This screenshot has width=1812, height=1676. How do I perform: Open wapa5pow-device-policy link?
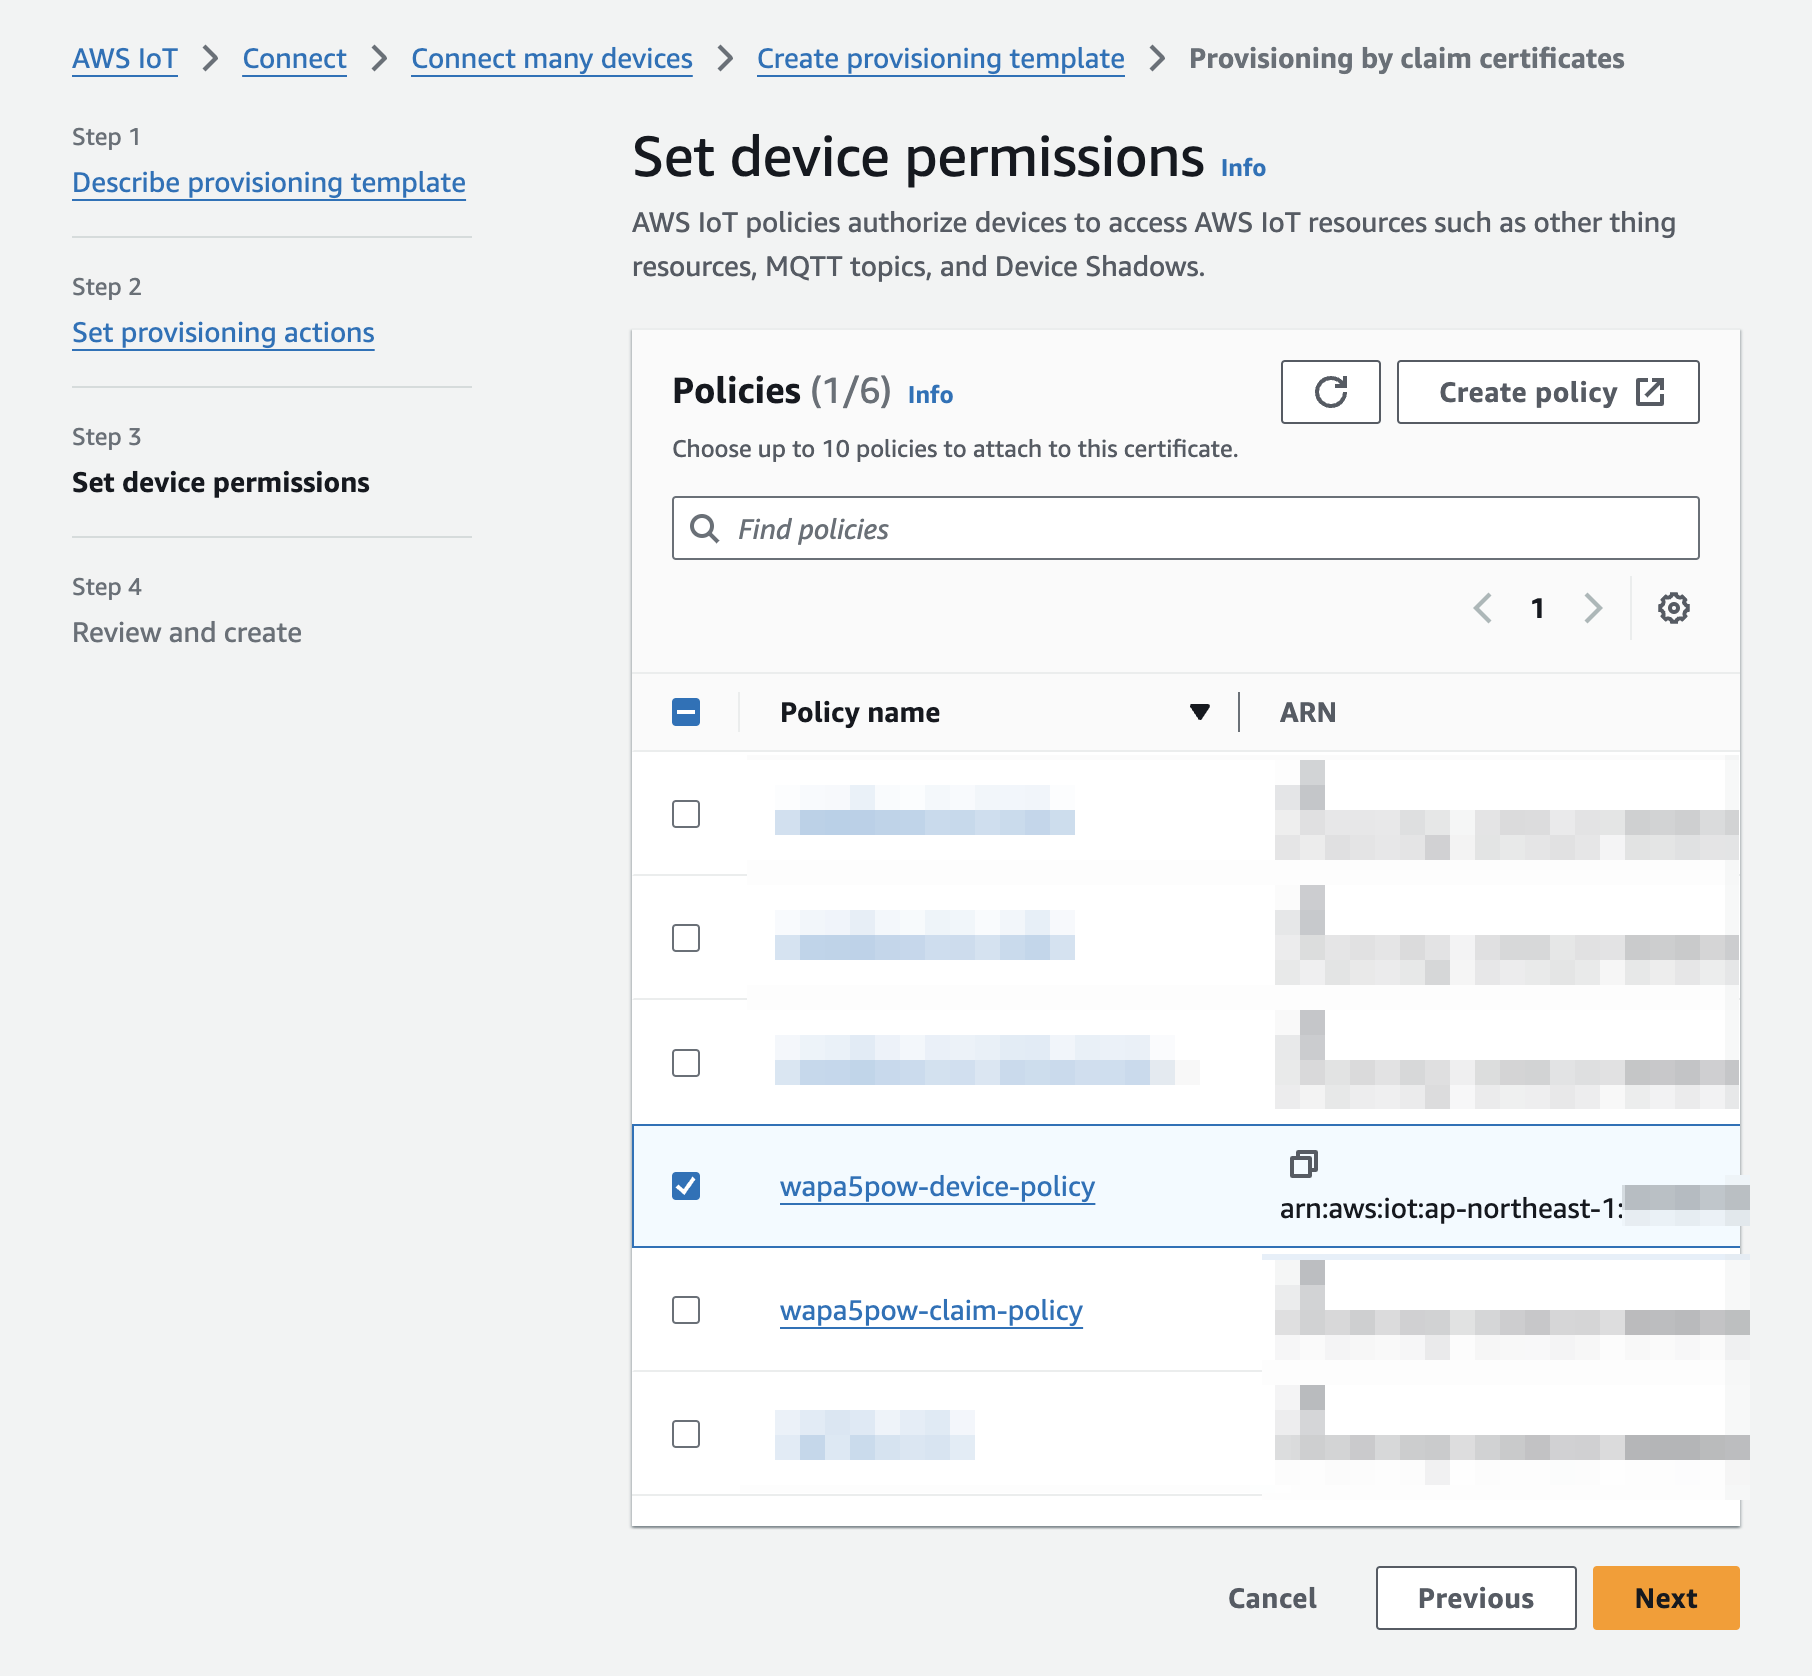tap(937, 1187)
